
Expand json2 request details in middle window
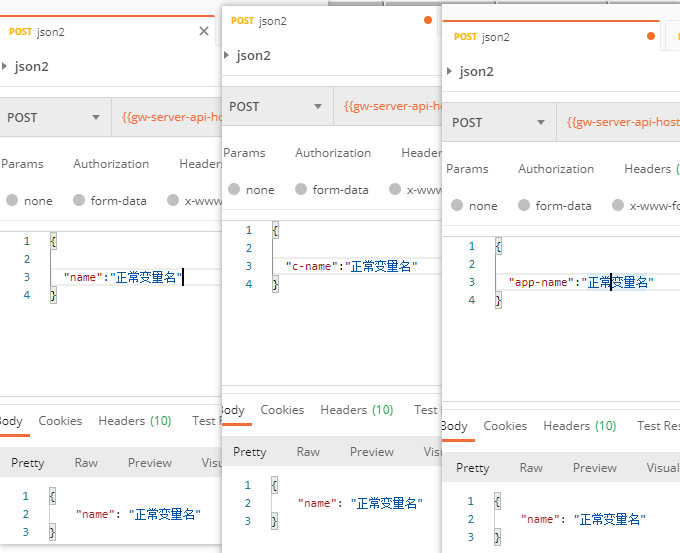(x=226, y=56)
